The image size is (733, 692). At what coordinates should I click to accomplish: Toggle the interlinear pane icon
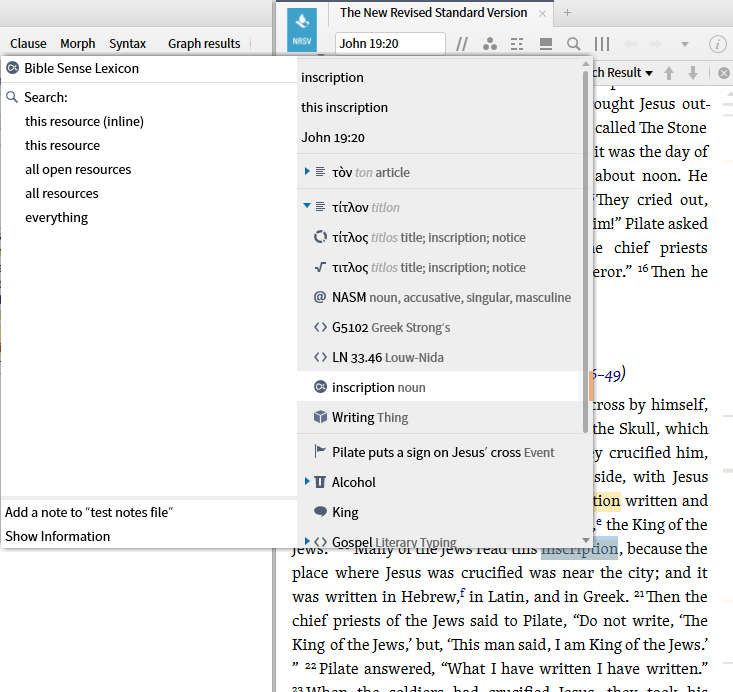(x=517, y=44)
